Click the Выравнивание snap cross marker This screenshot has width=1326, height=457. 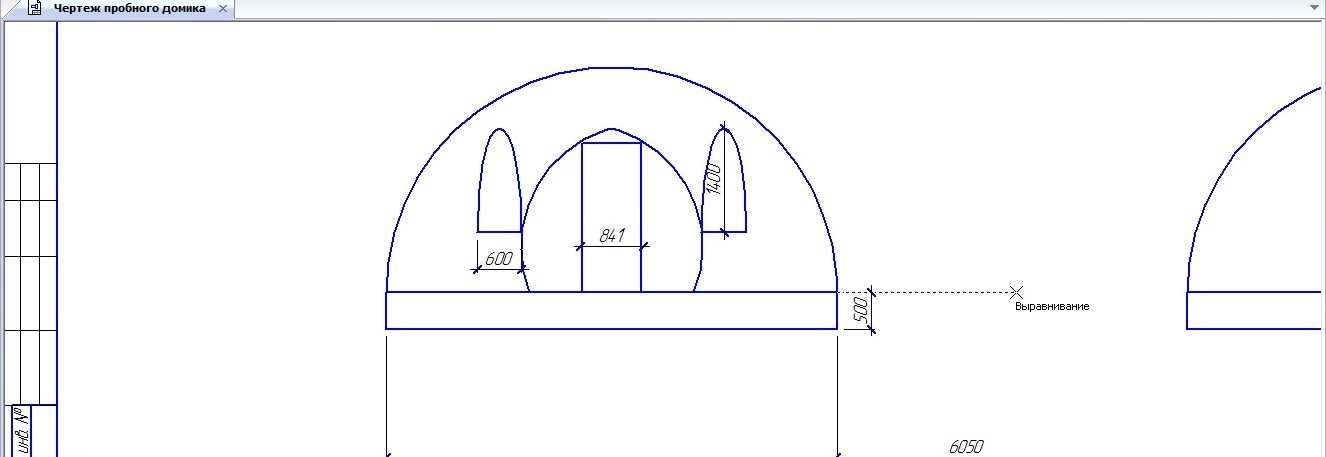click(x=1017, y=292)
